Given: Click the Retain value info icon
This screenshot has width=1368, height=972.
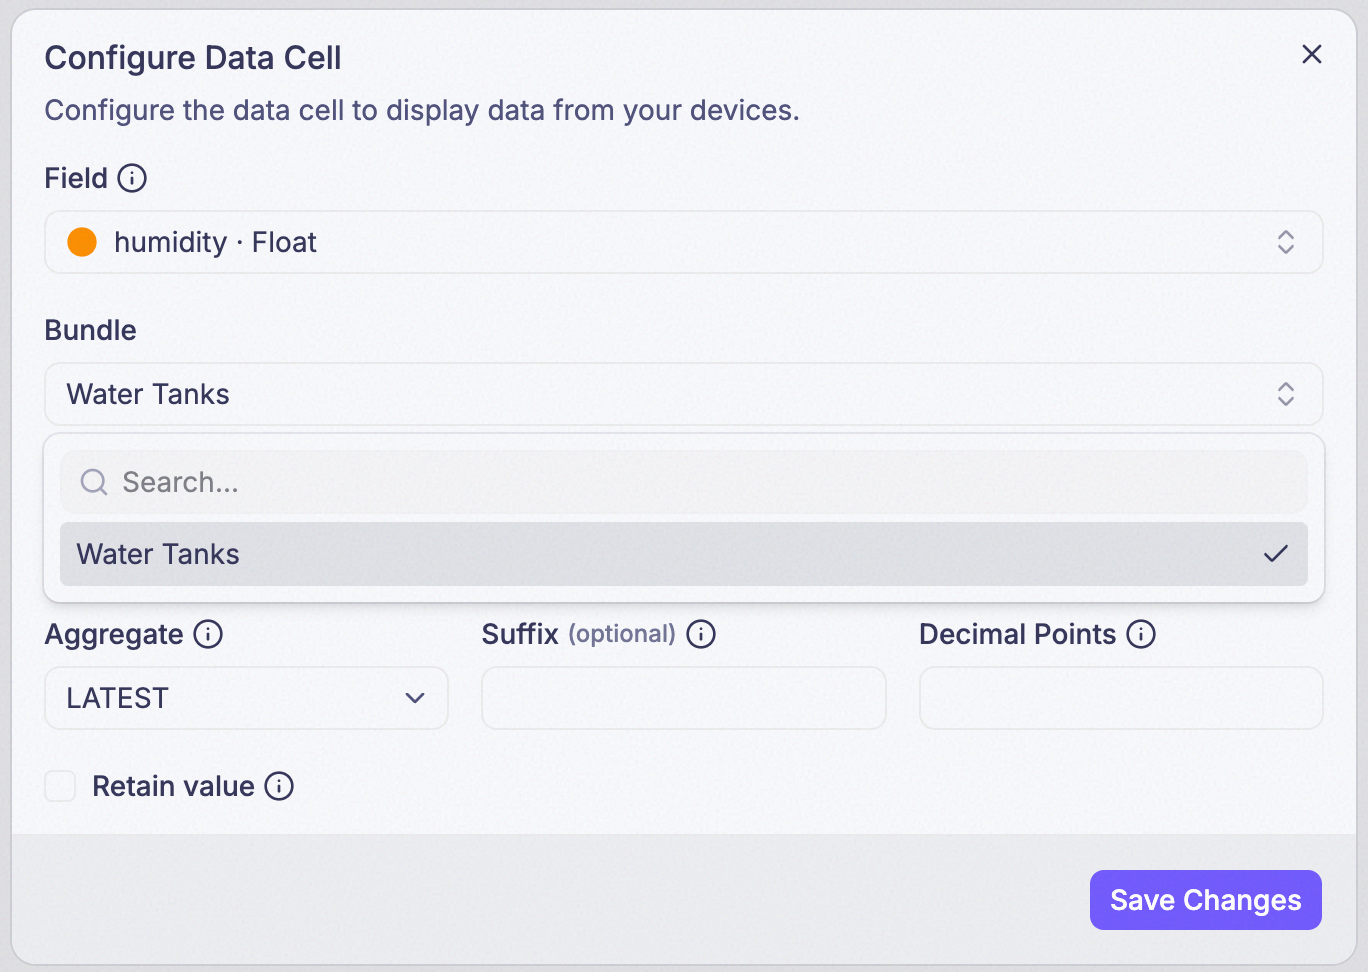Looking at the screenshot, I should click(x=279, y=786).
